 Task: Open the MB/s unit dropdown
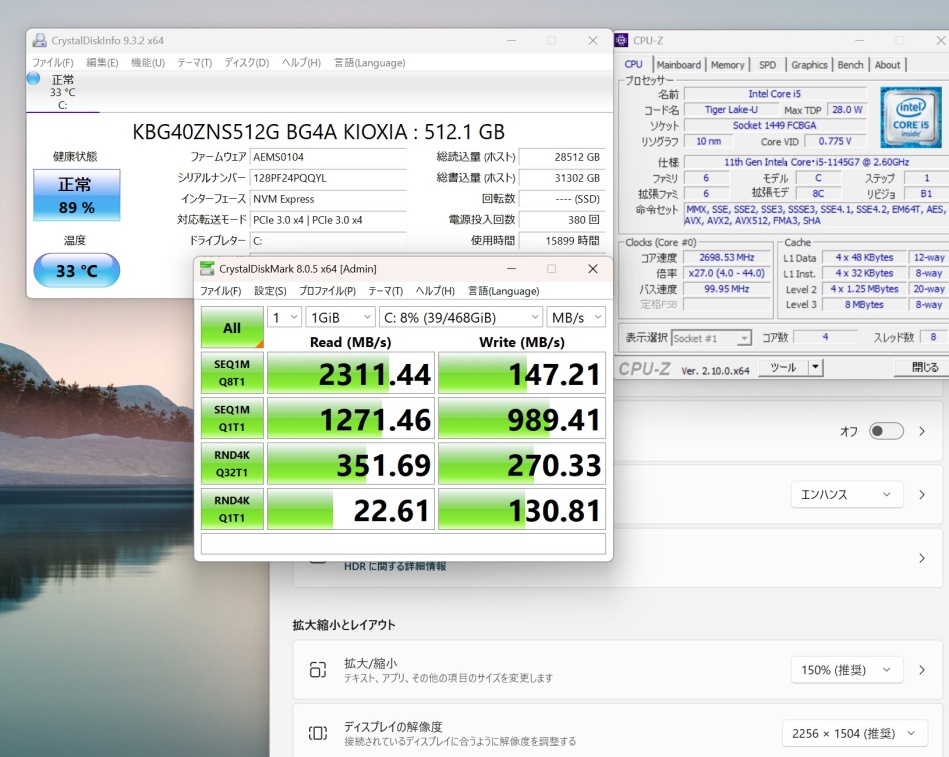pyautogui.click(x=576, y=317)
